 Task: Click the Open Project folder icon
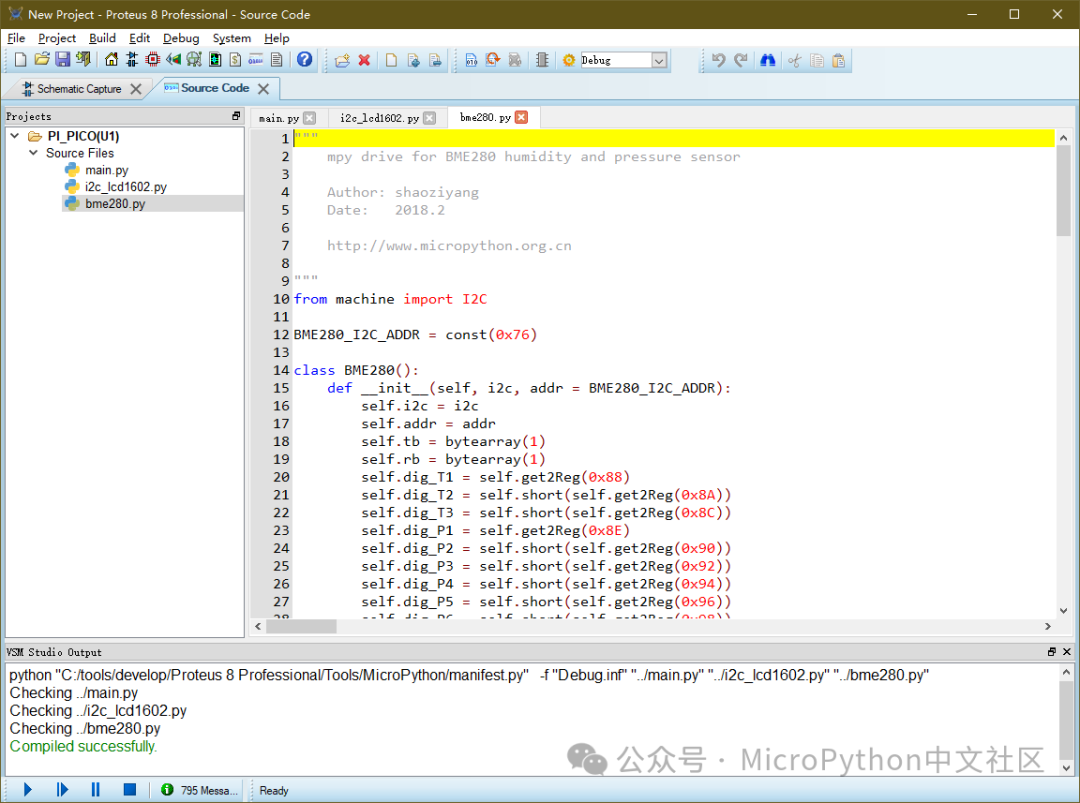click(41, 60)
